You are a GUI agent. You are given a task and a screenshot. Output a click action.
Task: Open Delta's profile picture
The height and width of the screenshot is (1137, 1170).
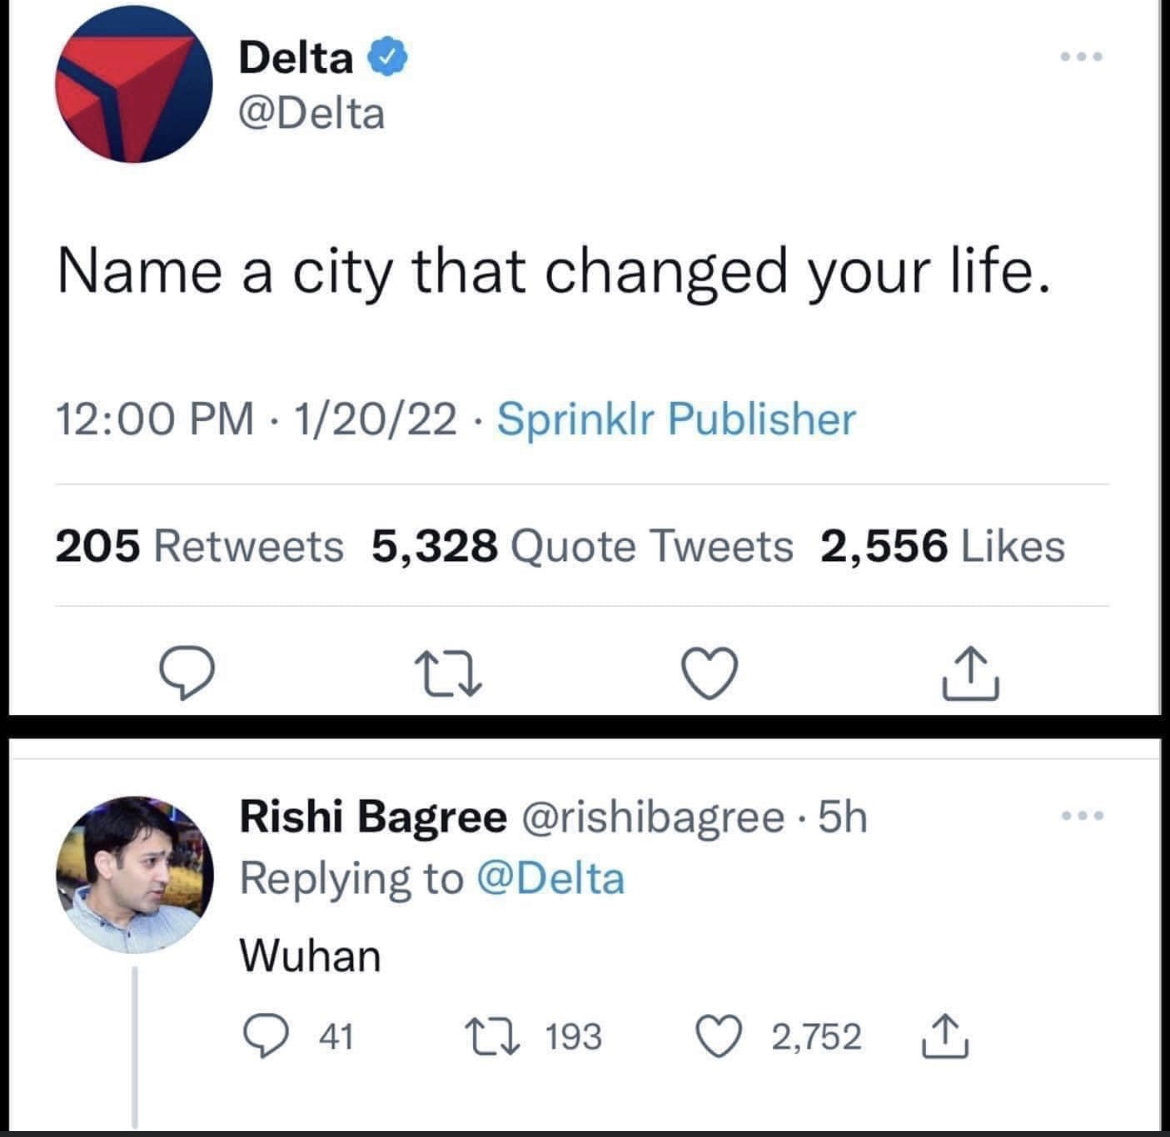[x=134, y=84]
